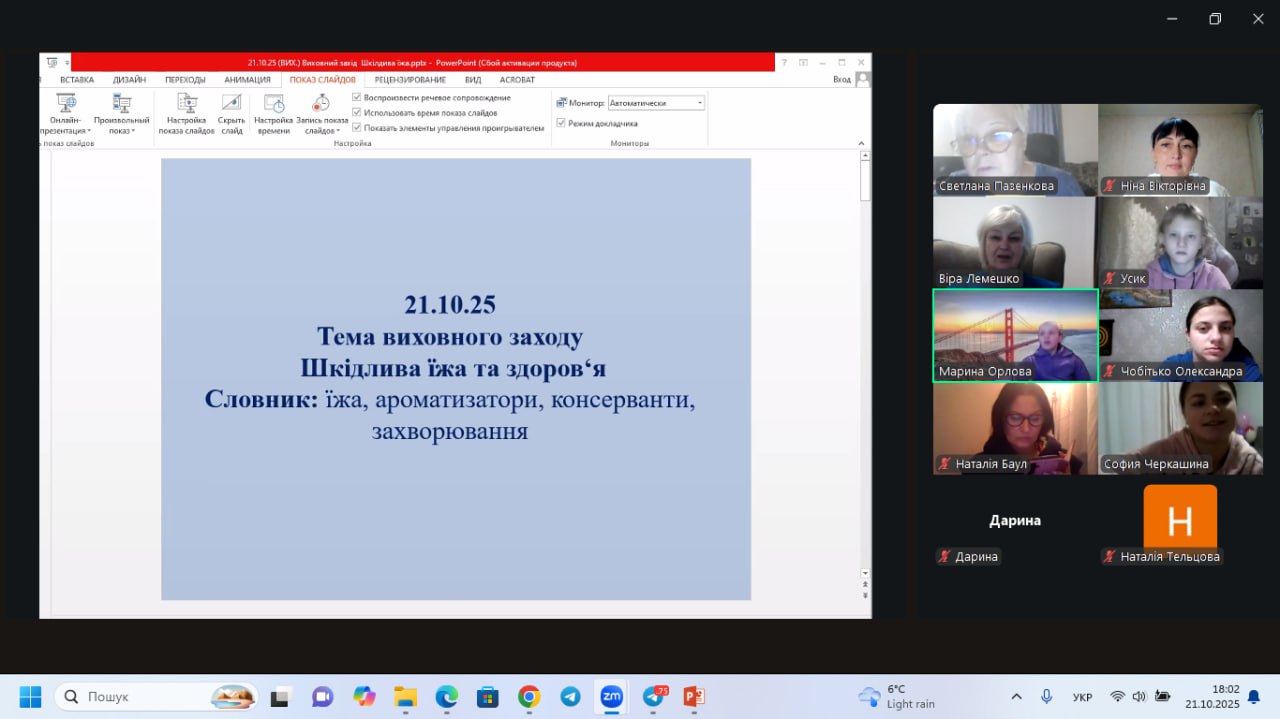Click the Настройка показа слайдов icon
1280x719 pixels.
[186, 103]
